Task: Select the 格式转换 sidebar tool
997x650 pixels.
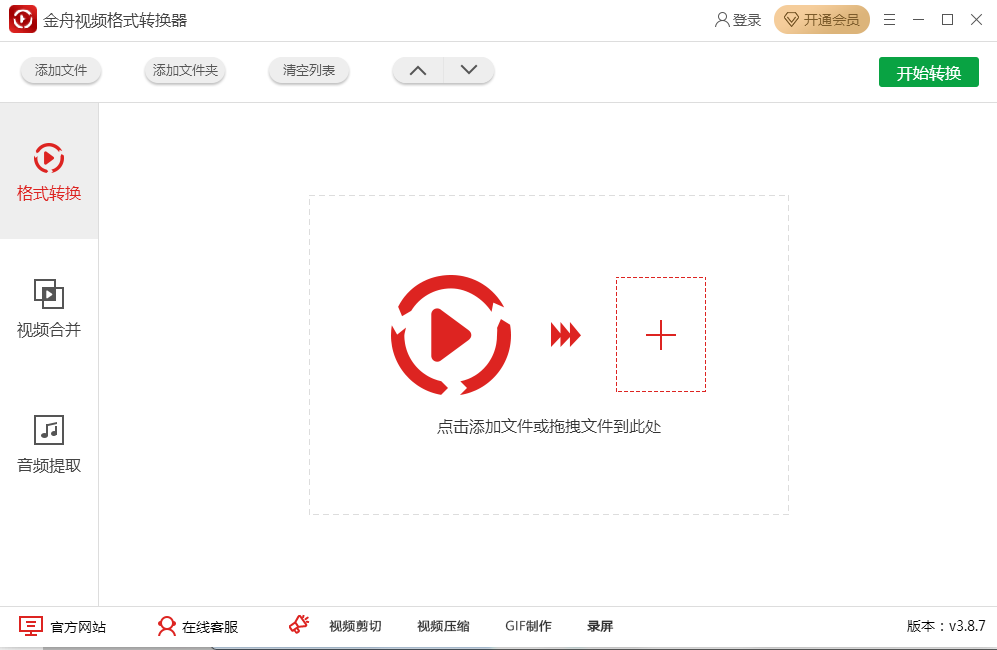Action: 49,172
